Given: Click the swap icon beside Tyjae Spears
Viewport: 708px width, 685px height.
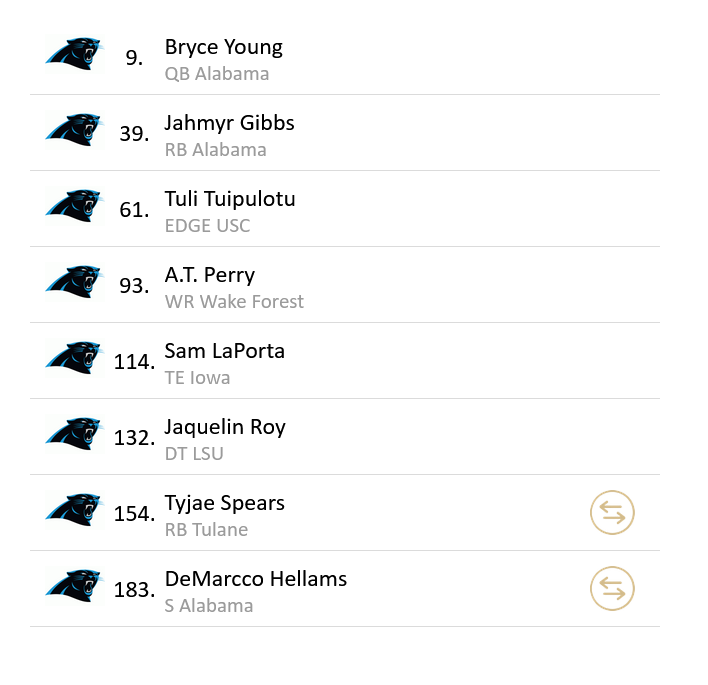Looking at the screenshot, I should pos(612,513).
